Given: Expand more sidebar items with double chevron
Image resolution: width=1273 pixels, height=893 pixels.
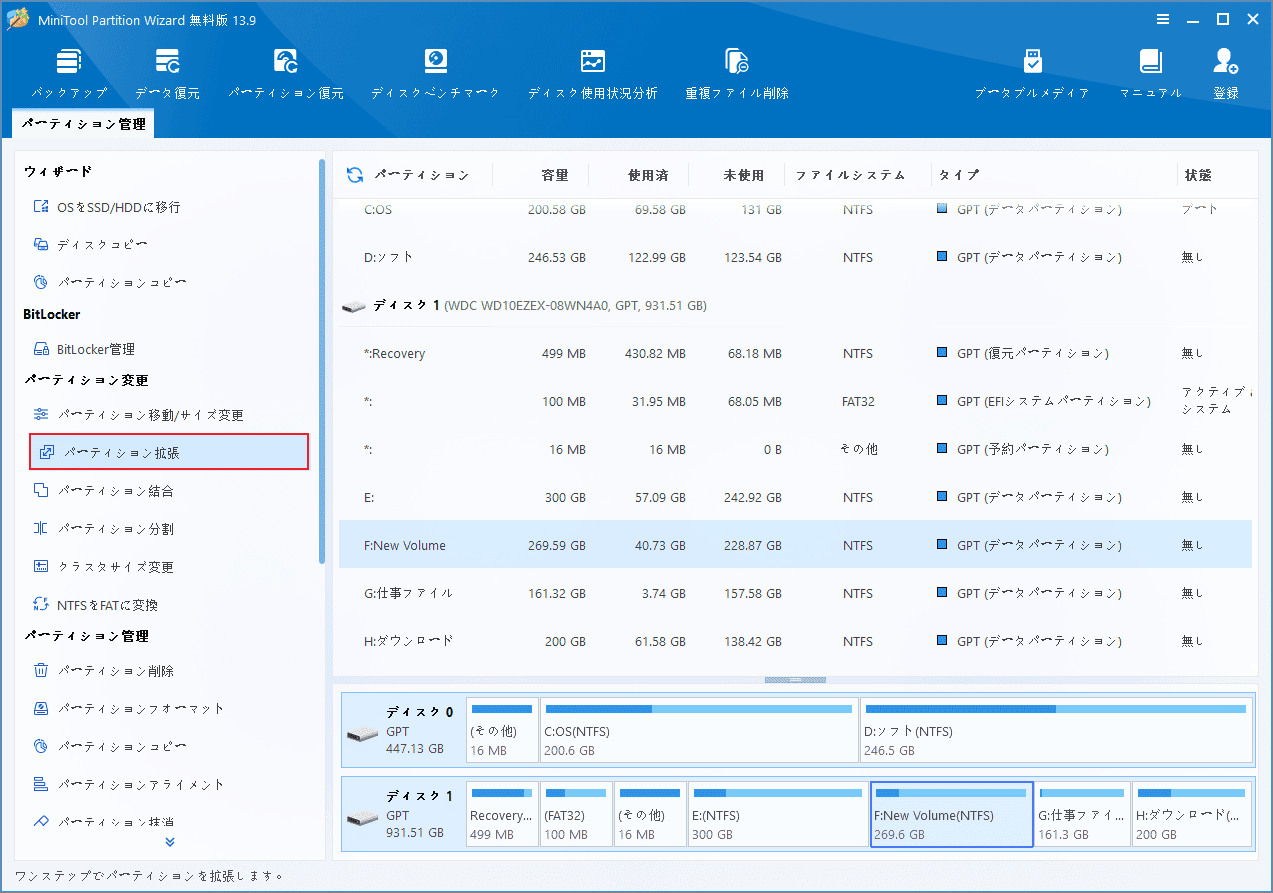Looking at the screenshot, I should tap(170, 842).
